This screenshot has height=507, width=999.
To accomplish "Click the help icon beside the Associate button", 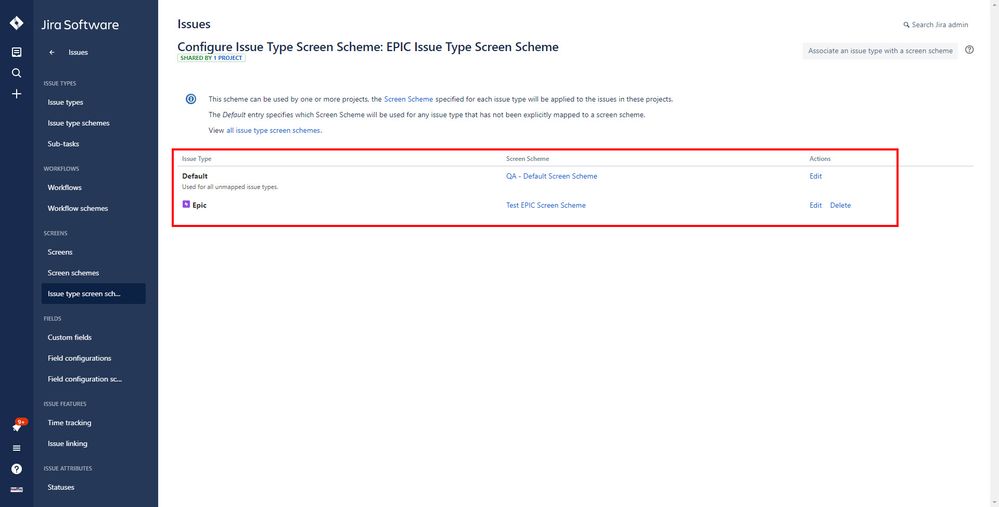I will pyautogui.click(x=969, y=50).
